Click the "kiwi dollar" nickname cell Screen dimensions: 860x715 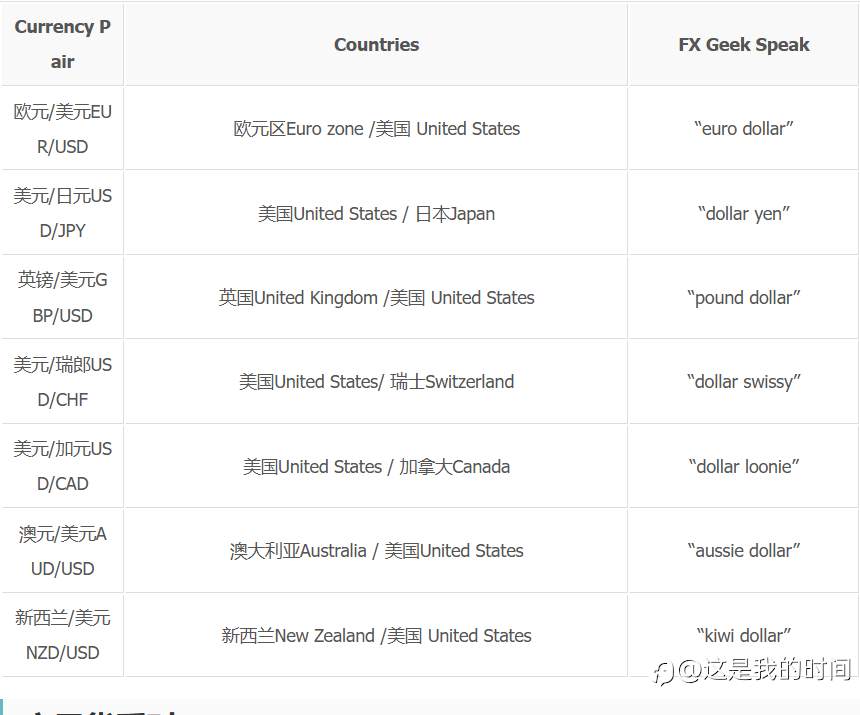743,635
